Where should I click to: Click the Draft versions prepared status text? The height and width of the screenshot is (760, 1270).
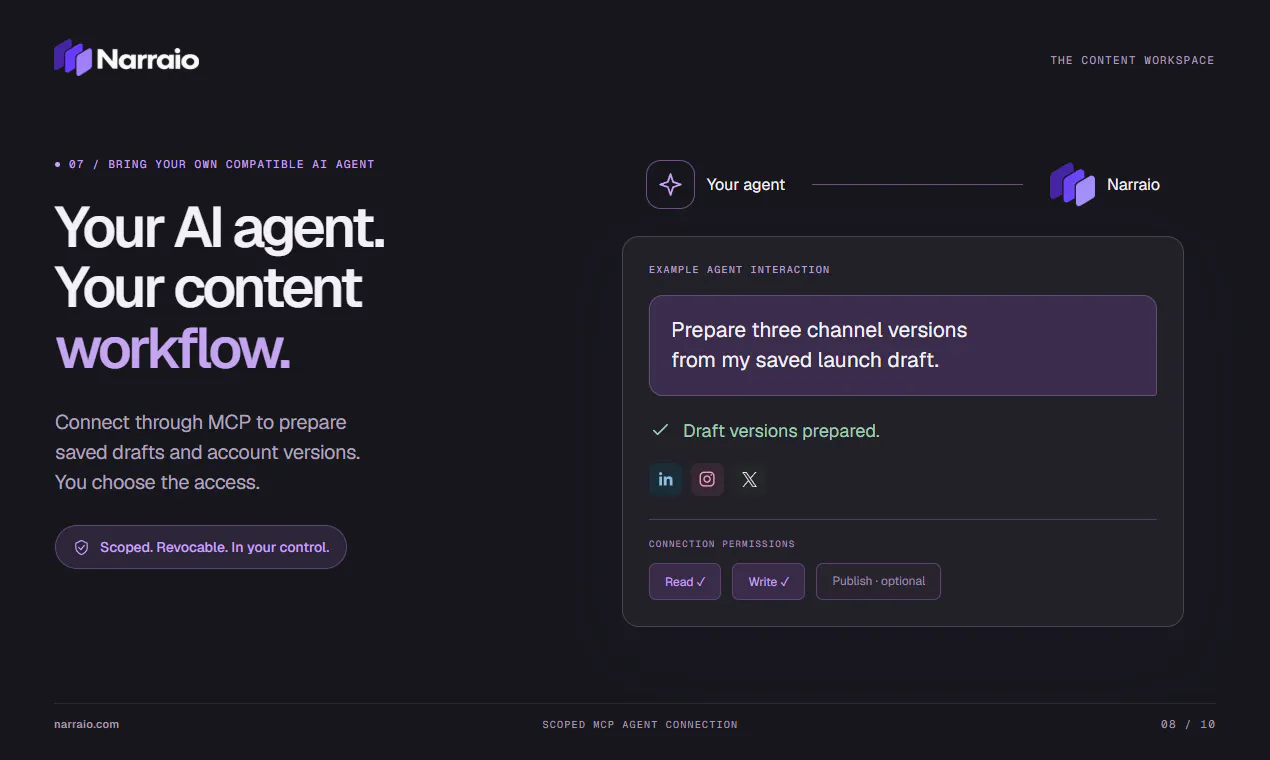(x=781, y=431)
